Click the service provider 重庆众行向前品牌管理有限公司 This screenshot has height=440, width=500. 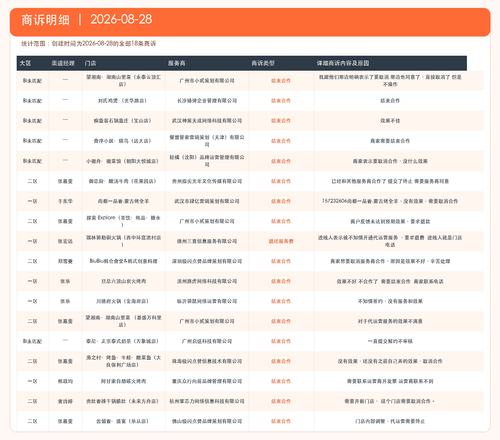[207, 381]
